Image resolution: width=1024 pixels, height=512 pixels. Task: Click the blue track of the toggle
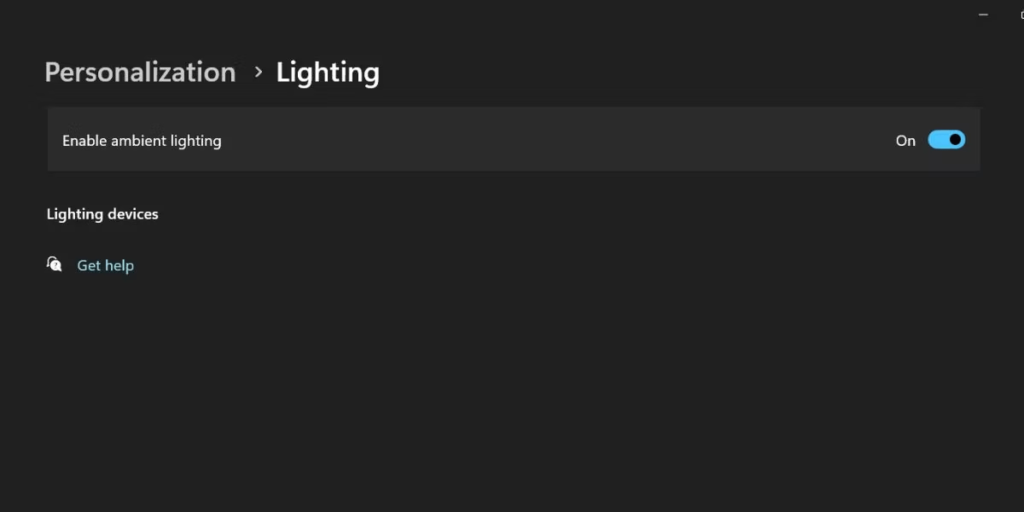tap(937, 140)
